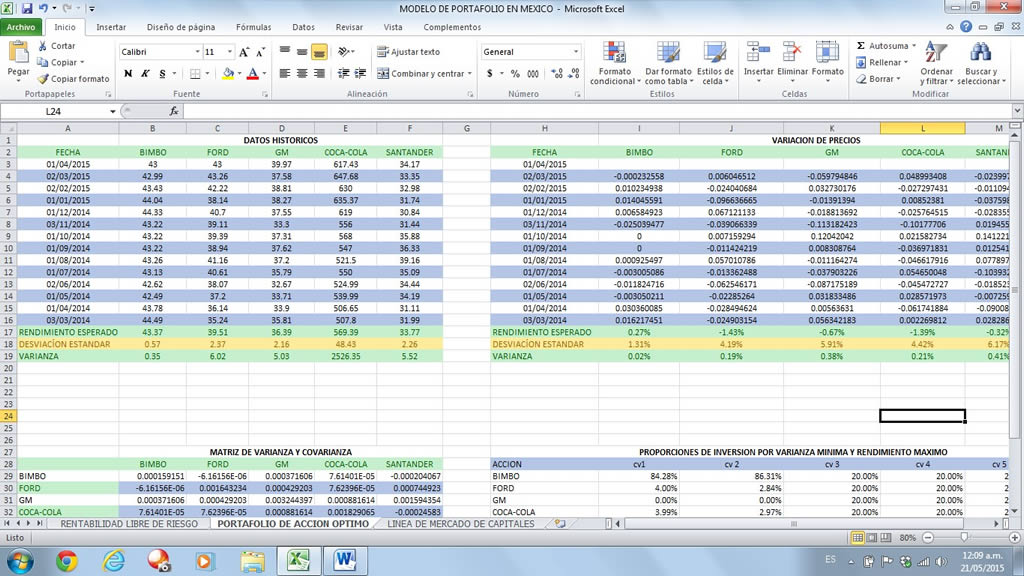
Task: Decrease decimal places
Action: tap(574, 74)
